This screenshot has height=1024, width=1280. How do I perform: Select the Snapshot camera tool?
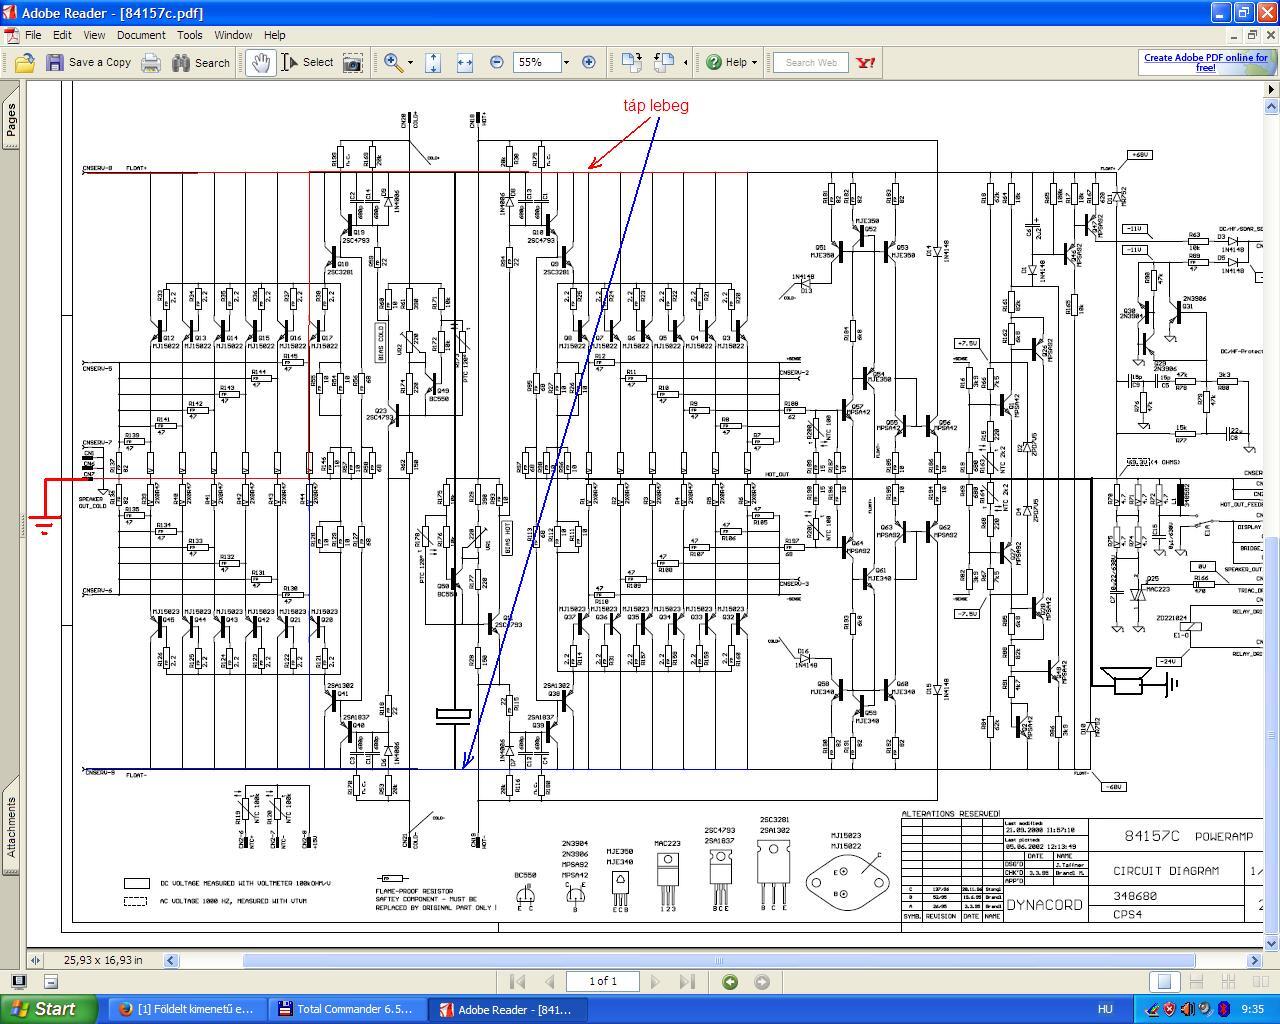click(353, 62)
